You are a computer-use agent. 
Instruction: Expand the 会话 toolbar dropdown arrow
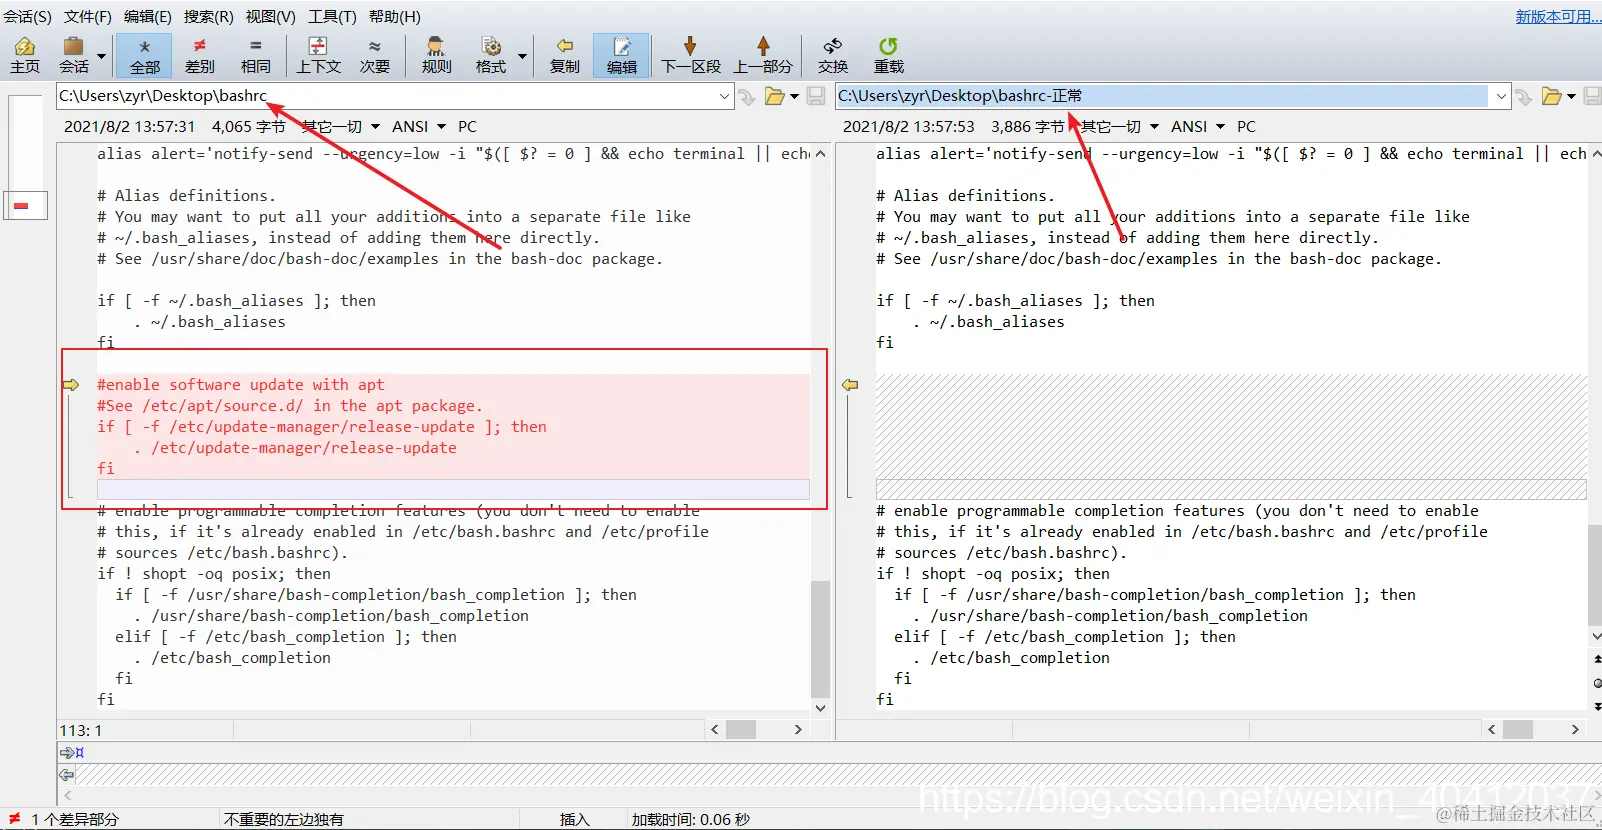coord(101,56)
